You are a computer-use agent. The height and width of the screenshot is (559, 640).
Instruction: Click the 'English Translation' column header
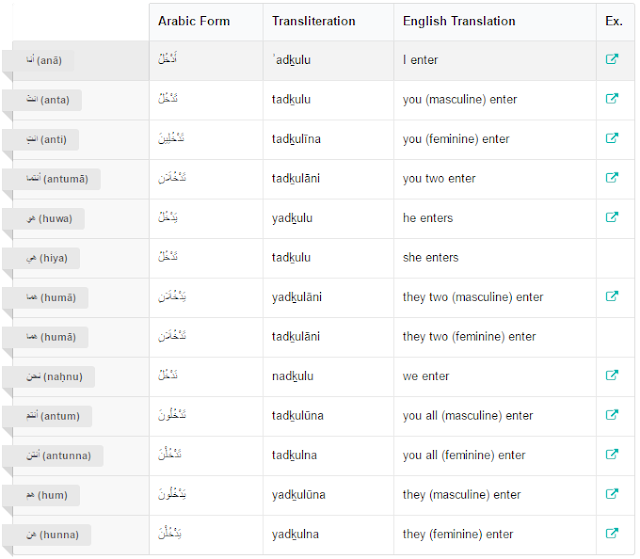click(459, 21)
